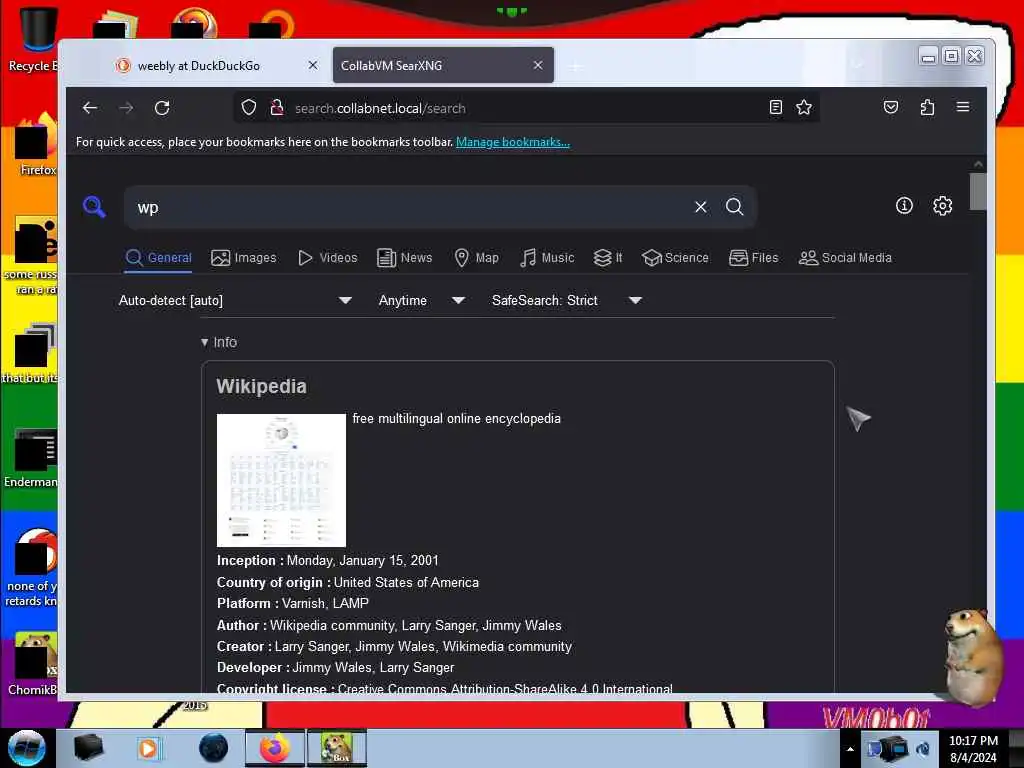
Task: Open the Firefox hamburger menu
Action: (x=963, y=108)
